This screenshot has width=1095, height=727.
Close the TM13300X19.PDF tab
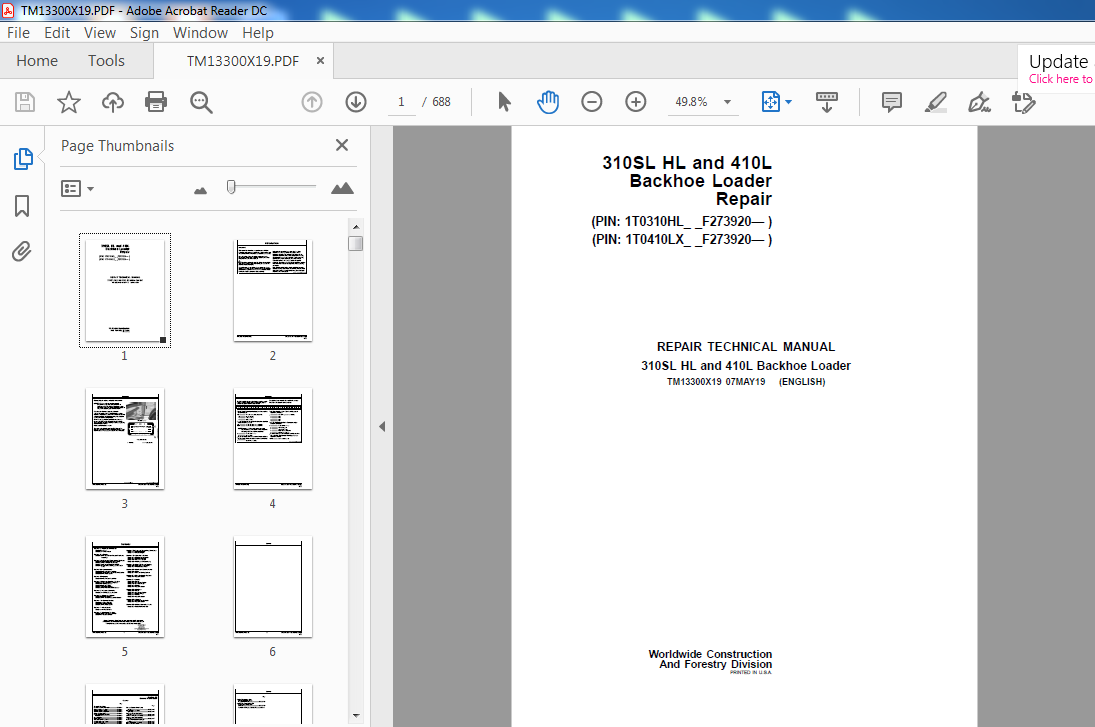[320, 61]
